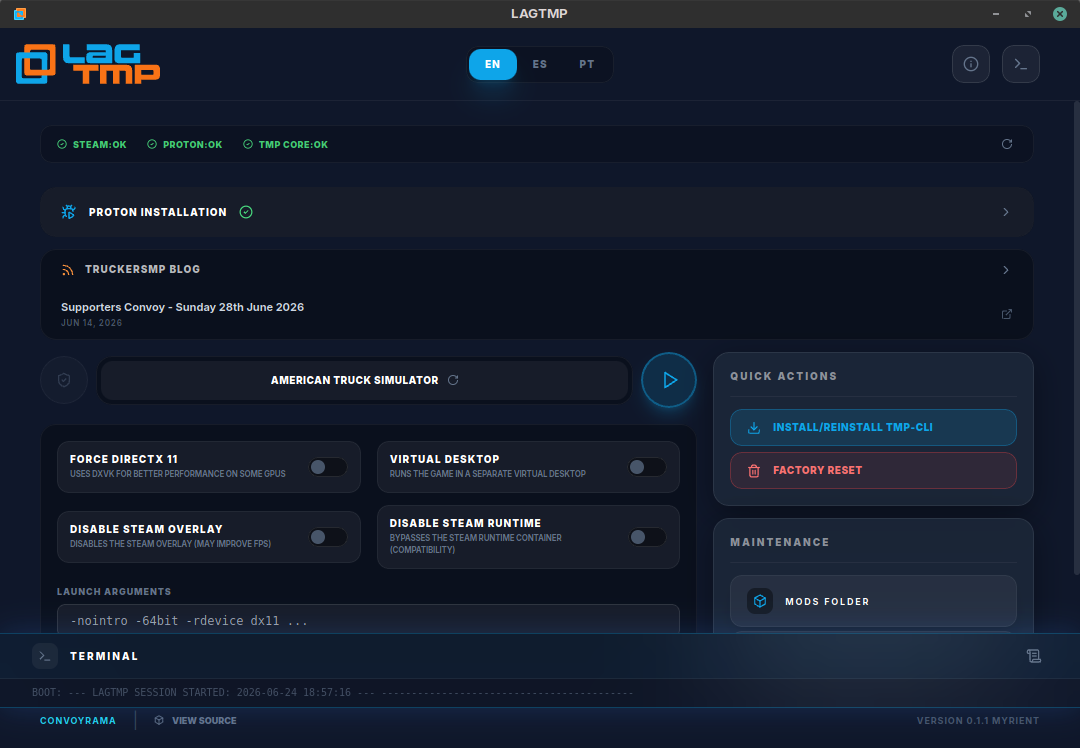Click the Terminal panel header
This screenshot has height=748, width=1080.
[539, 656]
